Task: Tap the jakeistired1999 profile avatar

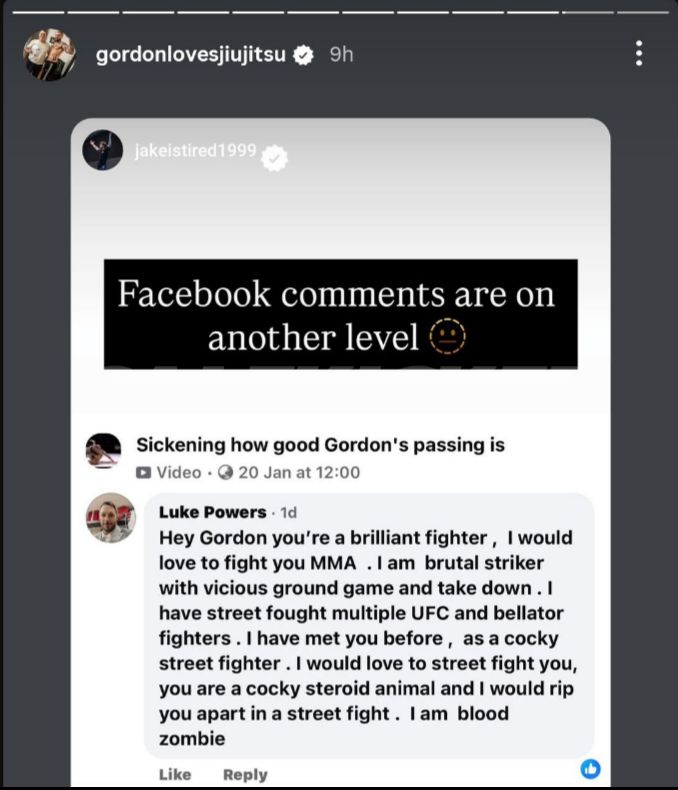Action: (x=103, y=150)
